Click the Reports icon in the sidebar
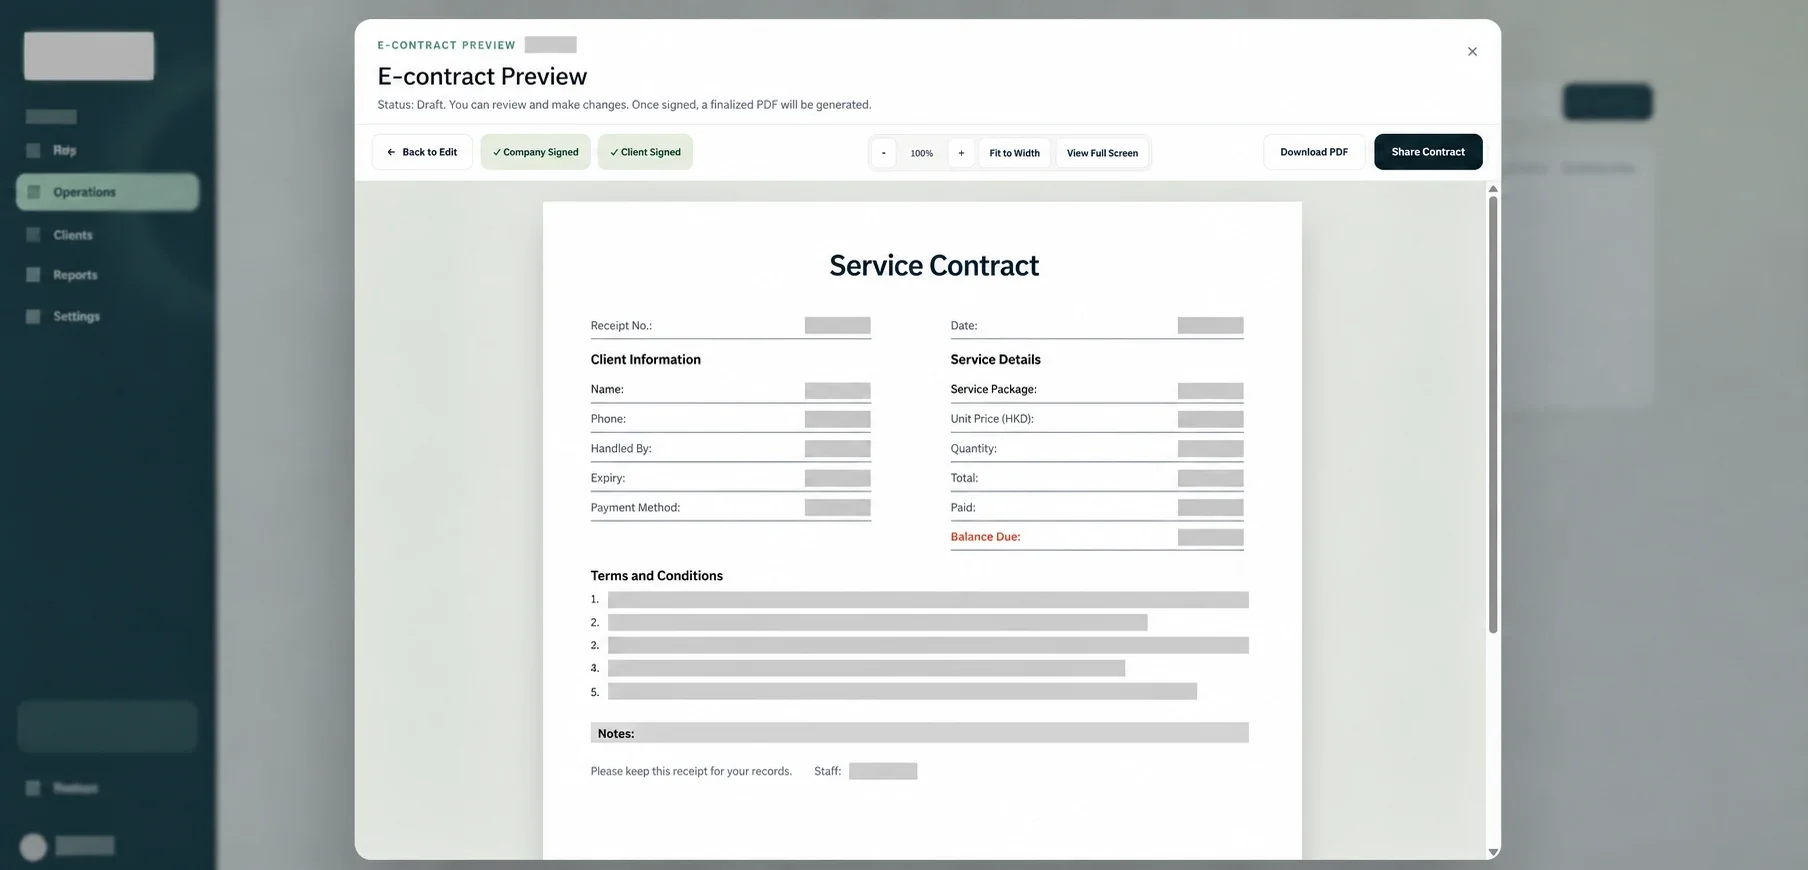Viewport: 1808px width, 870px height. click(x=34, y=275)
